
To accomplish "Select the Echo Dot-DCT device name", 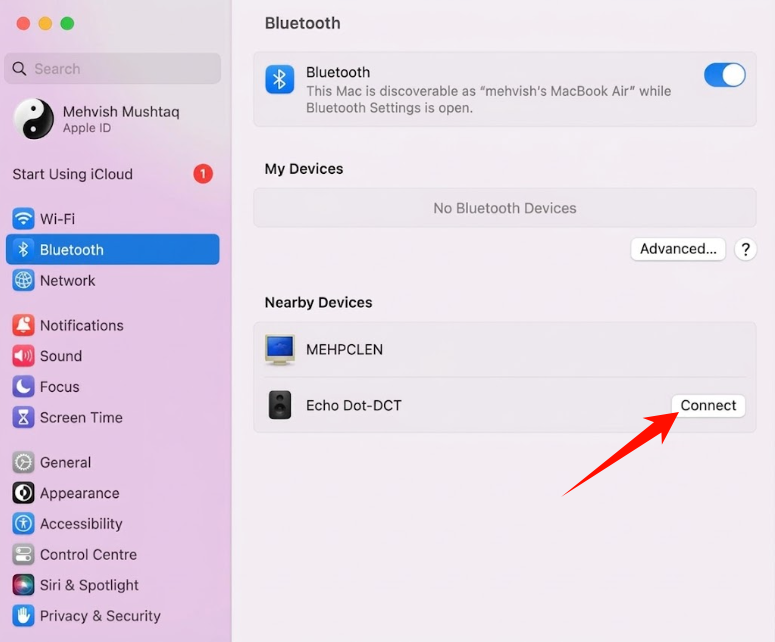I will tap(353, 405).
